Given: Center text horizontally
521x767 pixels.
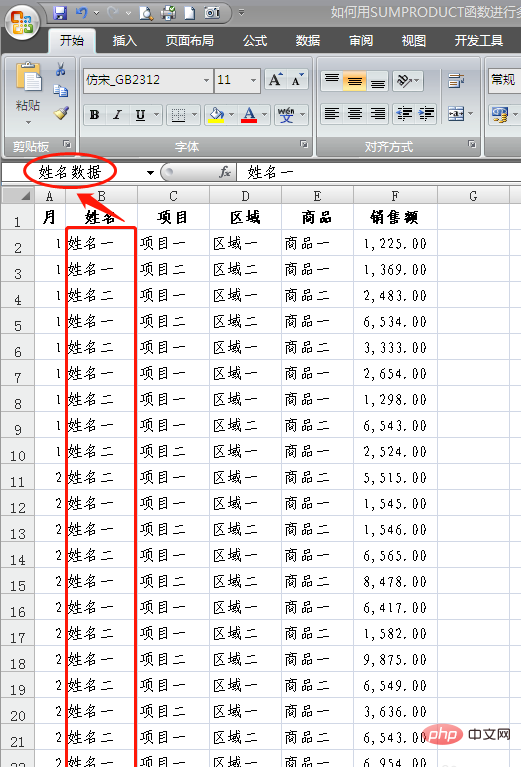Looking at the screenshot, I should pos(355,114).
